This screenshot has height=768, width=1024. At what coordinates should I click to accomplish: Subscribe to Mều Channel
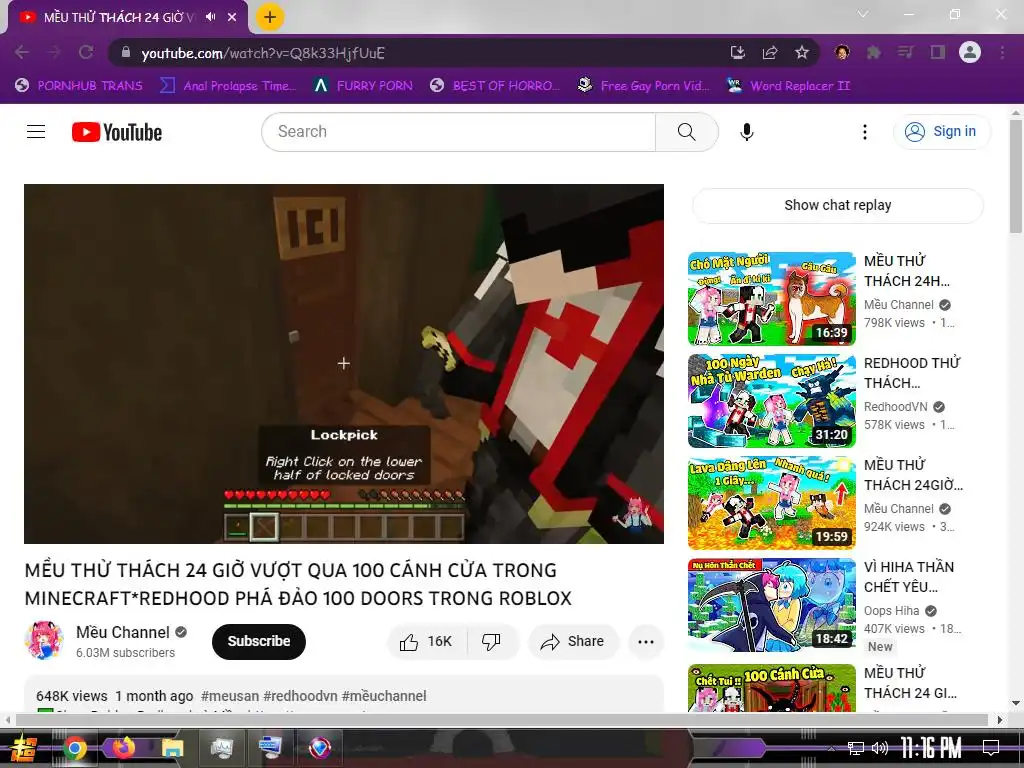(x=259, y=641)
